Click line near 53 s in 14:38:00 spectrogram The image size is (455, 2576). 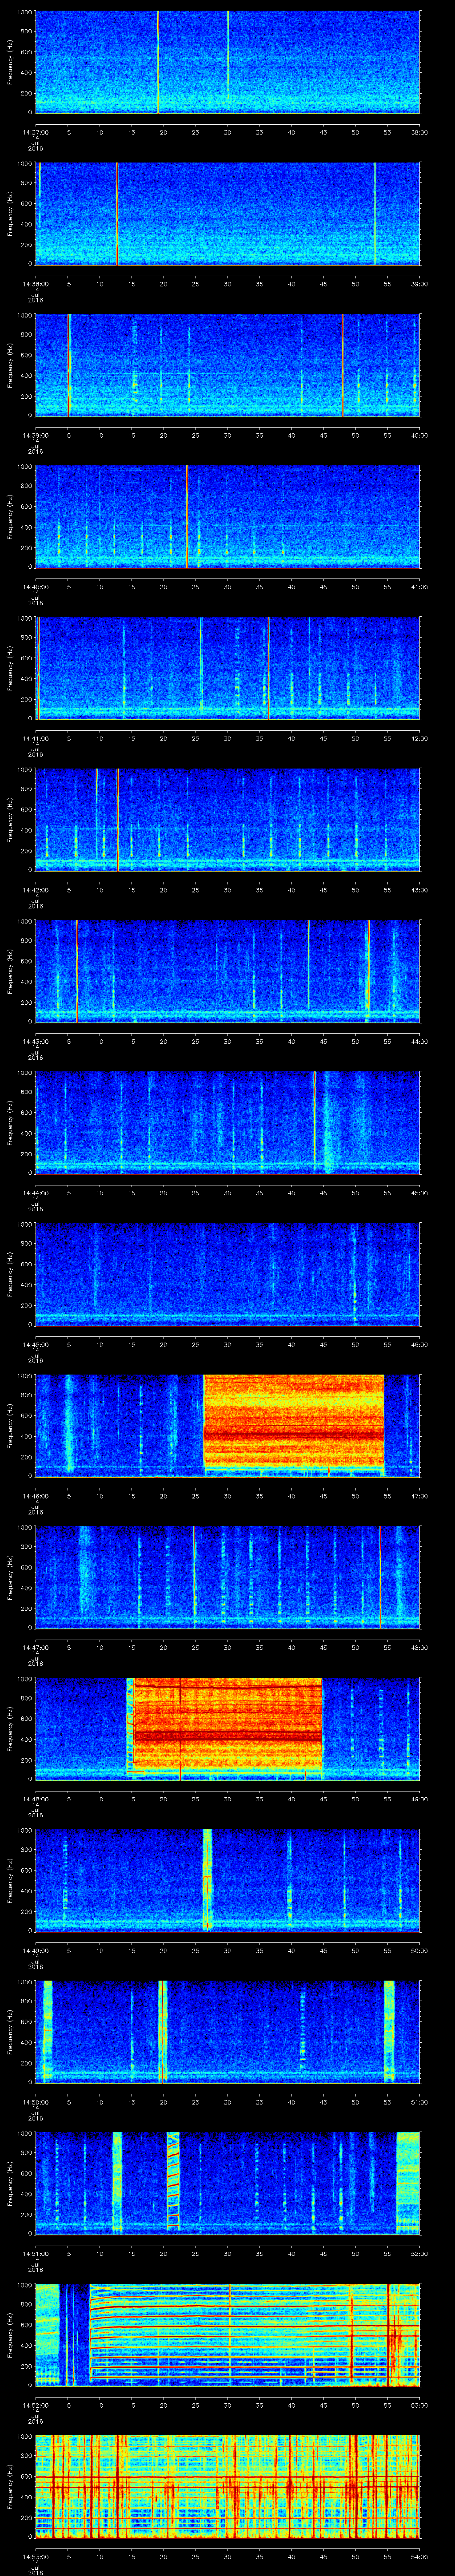[x=375, y=213]
